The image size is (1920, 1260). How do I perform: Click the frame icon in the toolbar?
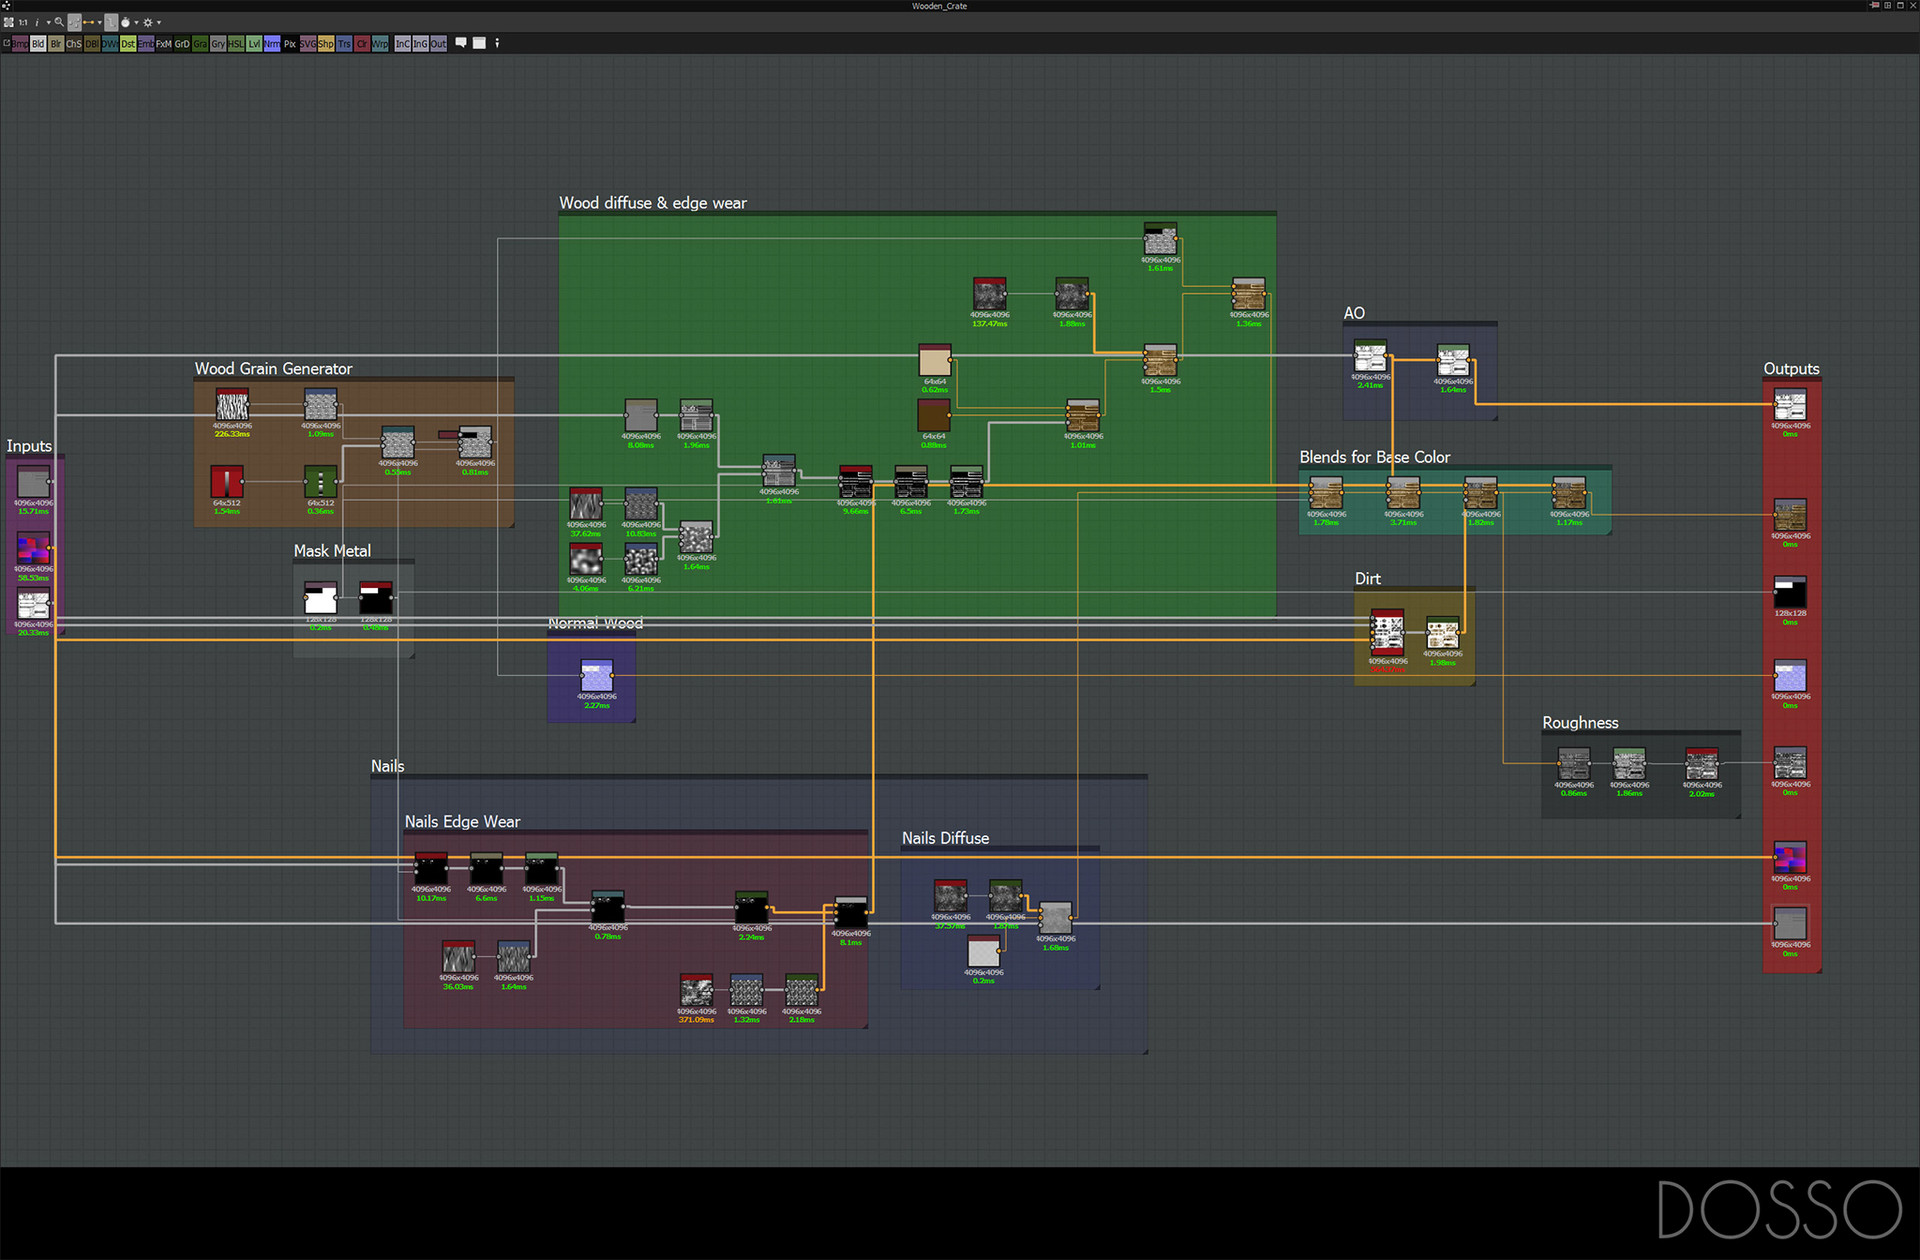click(x=479, y=43)
